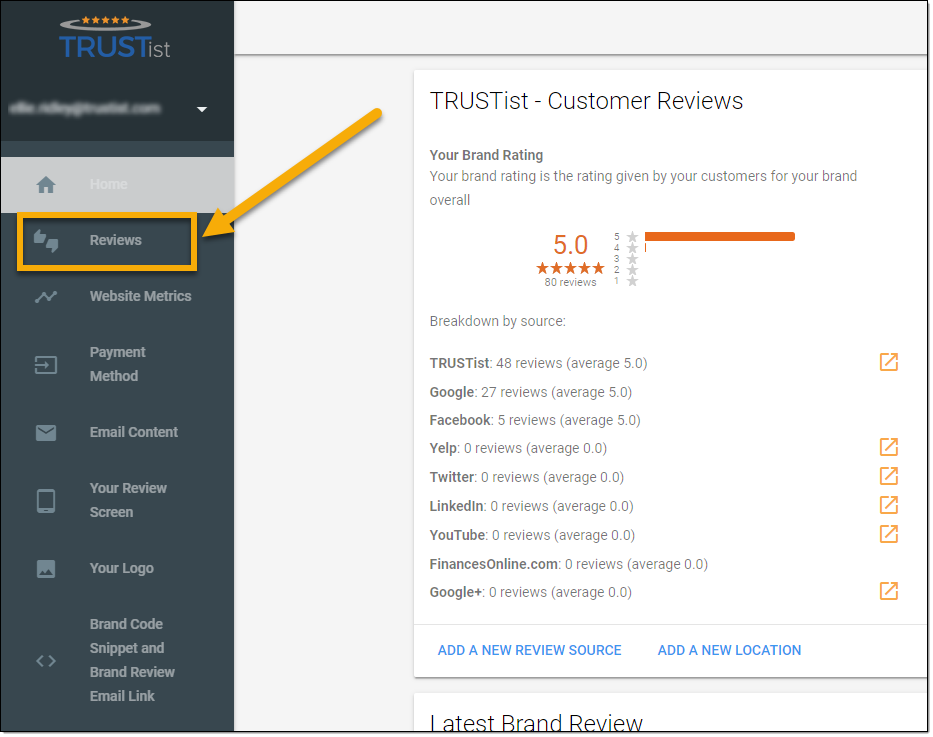Click the Google+ external link icon
Screen dimensions: 933x737
click(888, 591)
